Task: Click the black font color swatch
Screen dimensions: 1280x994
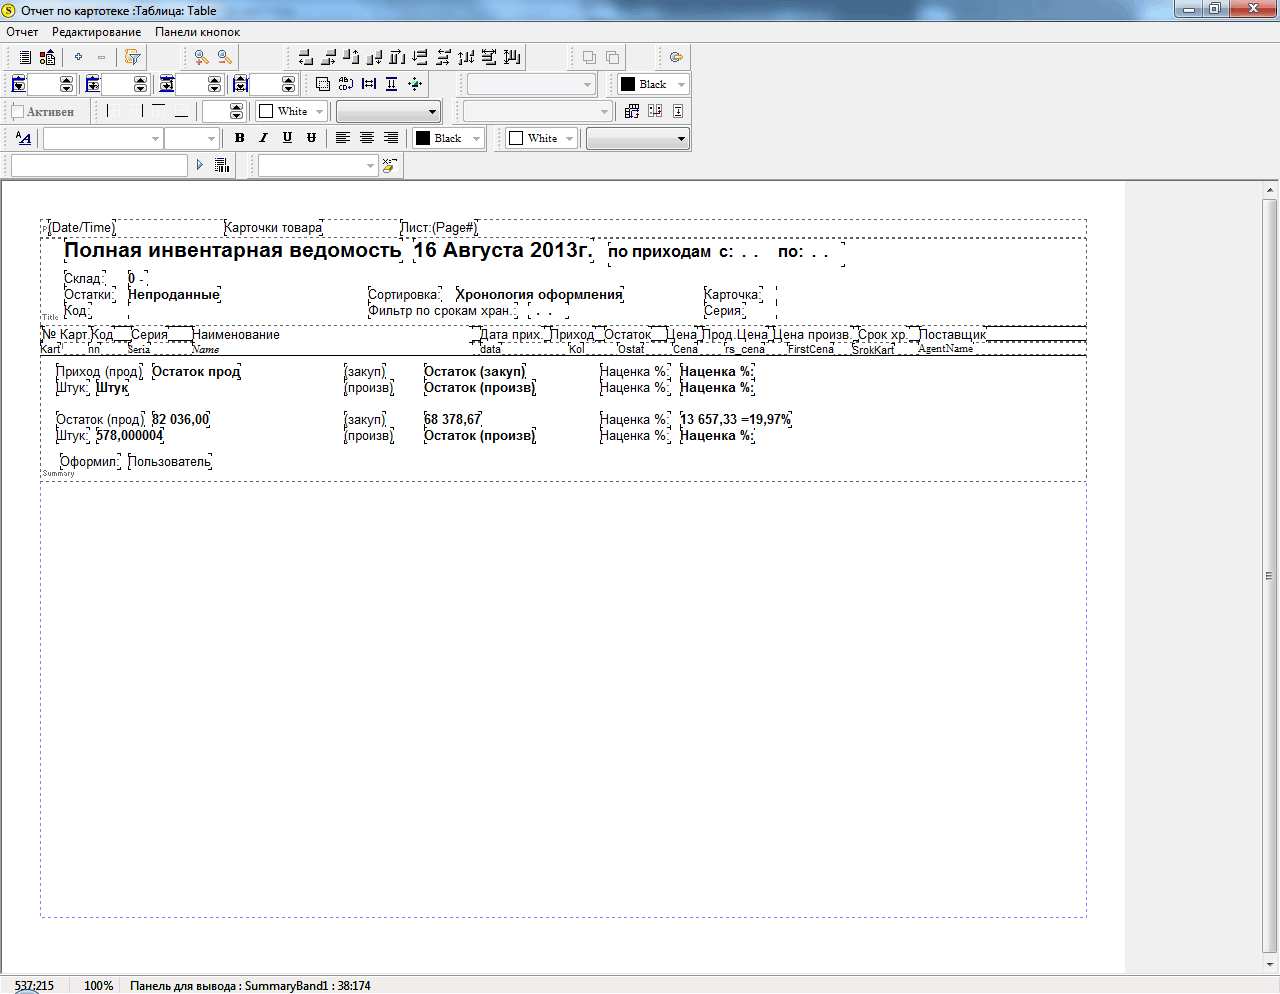Action: 423,138
